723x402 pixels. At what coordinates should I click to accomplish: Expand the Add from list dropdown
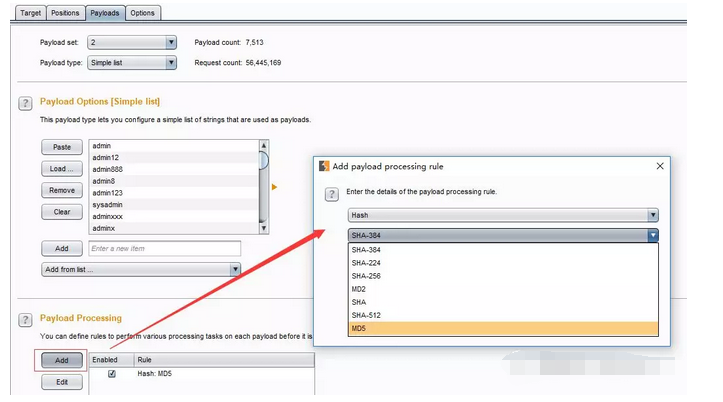point(141,269)
